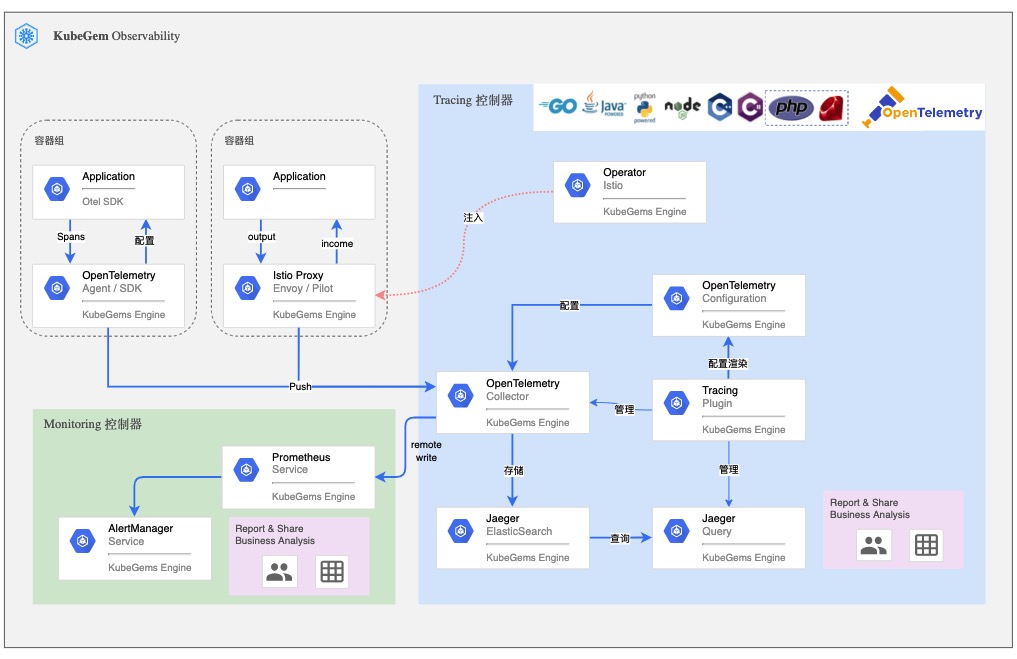Choose the Python language logo
1017x659 pixels.
pyautogui.click(x=645, y=107)
